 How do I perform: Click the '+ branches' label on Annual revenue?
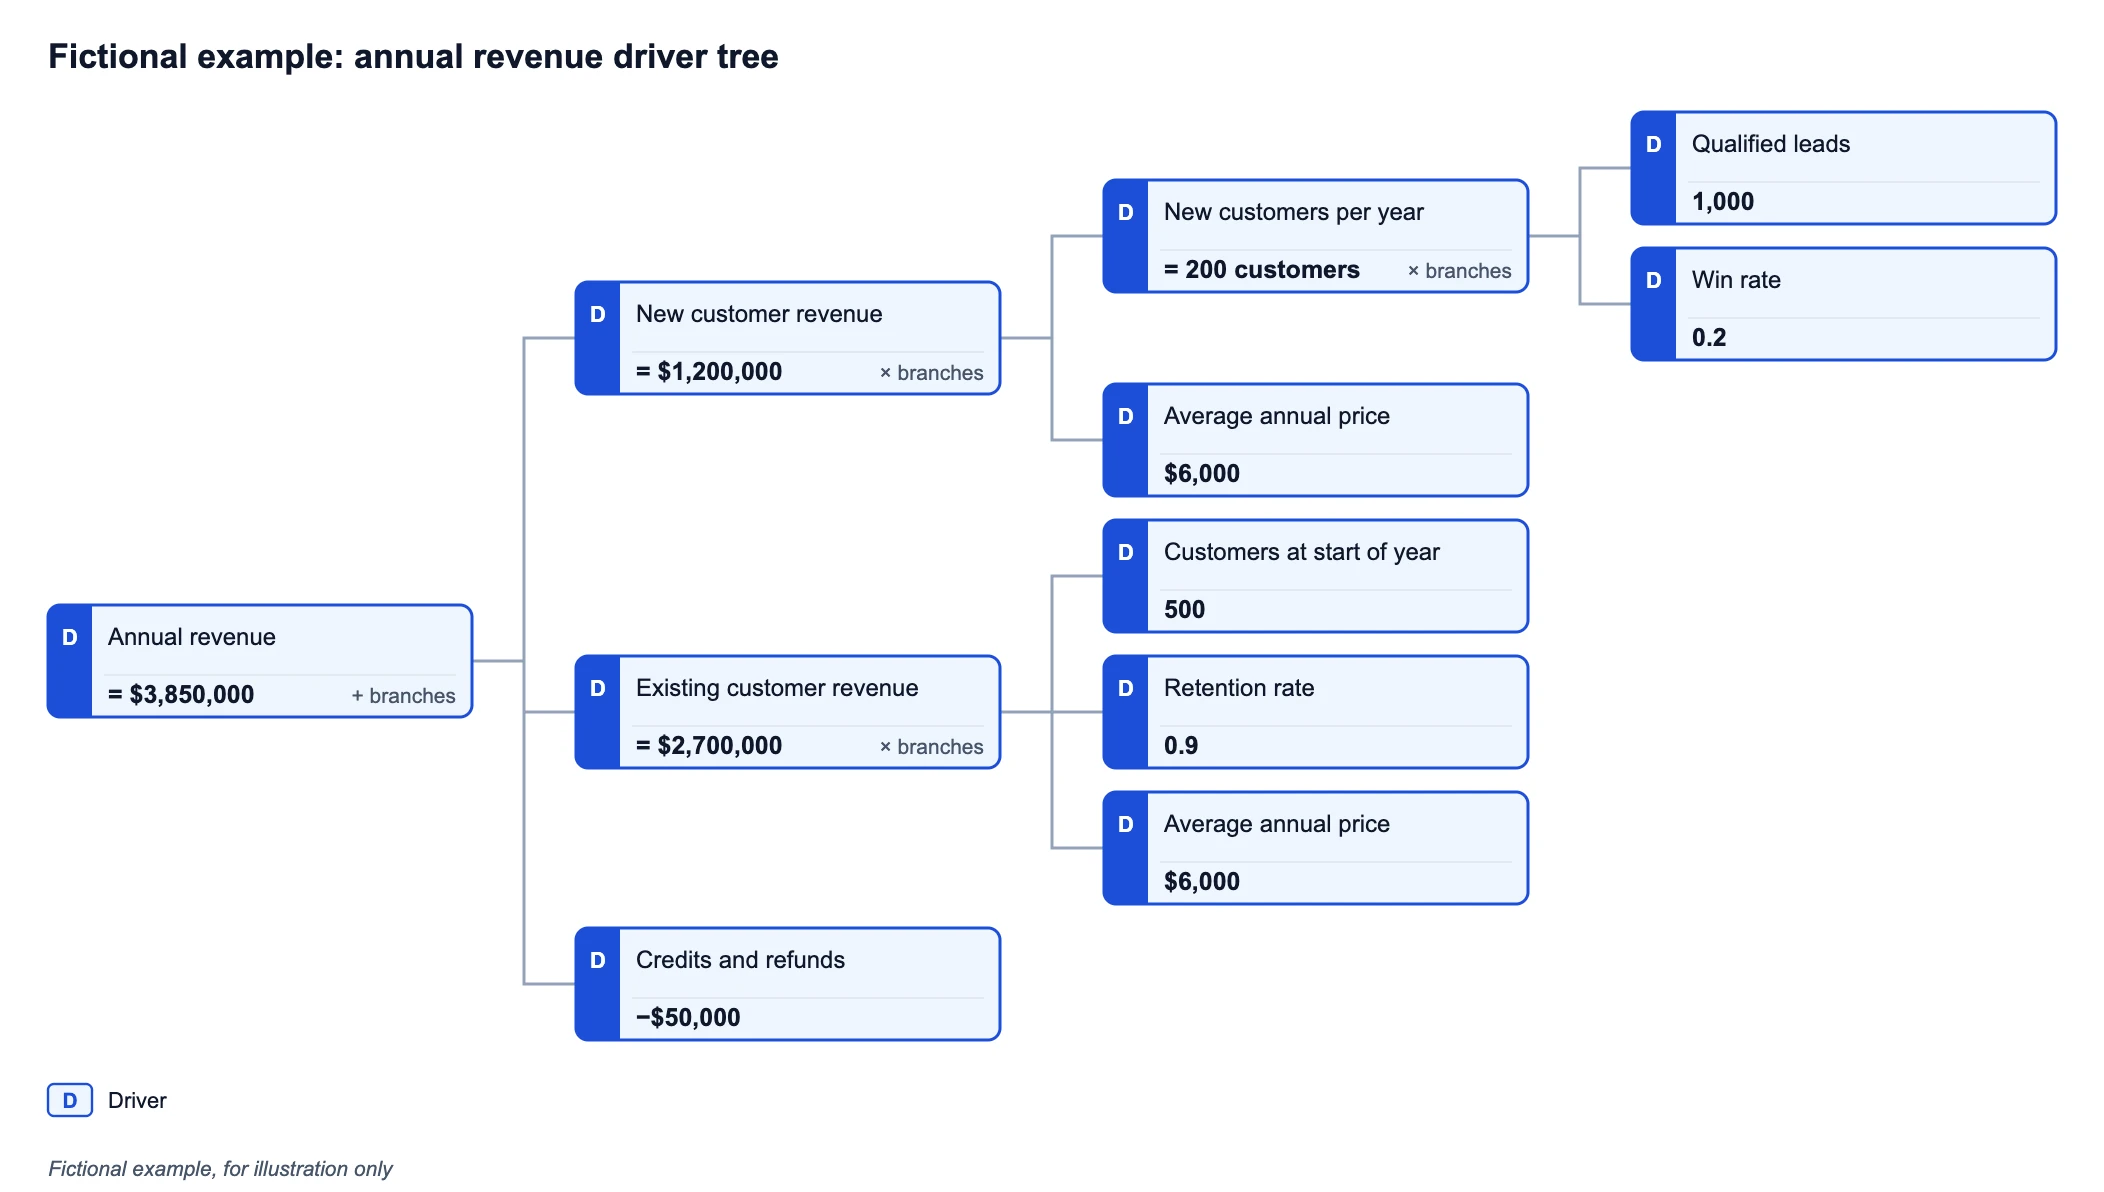coord(403,696)
